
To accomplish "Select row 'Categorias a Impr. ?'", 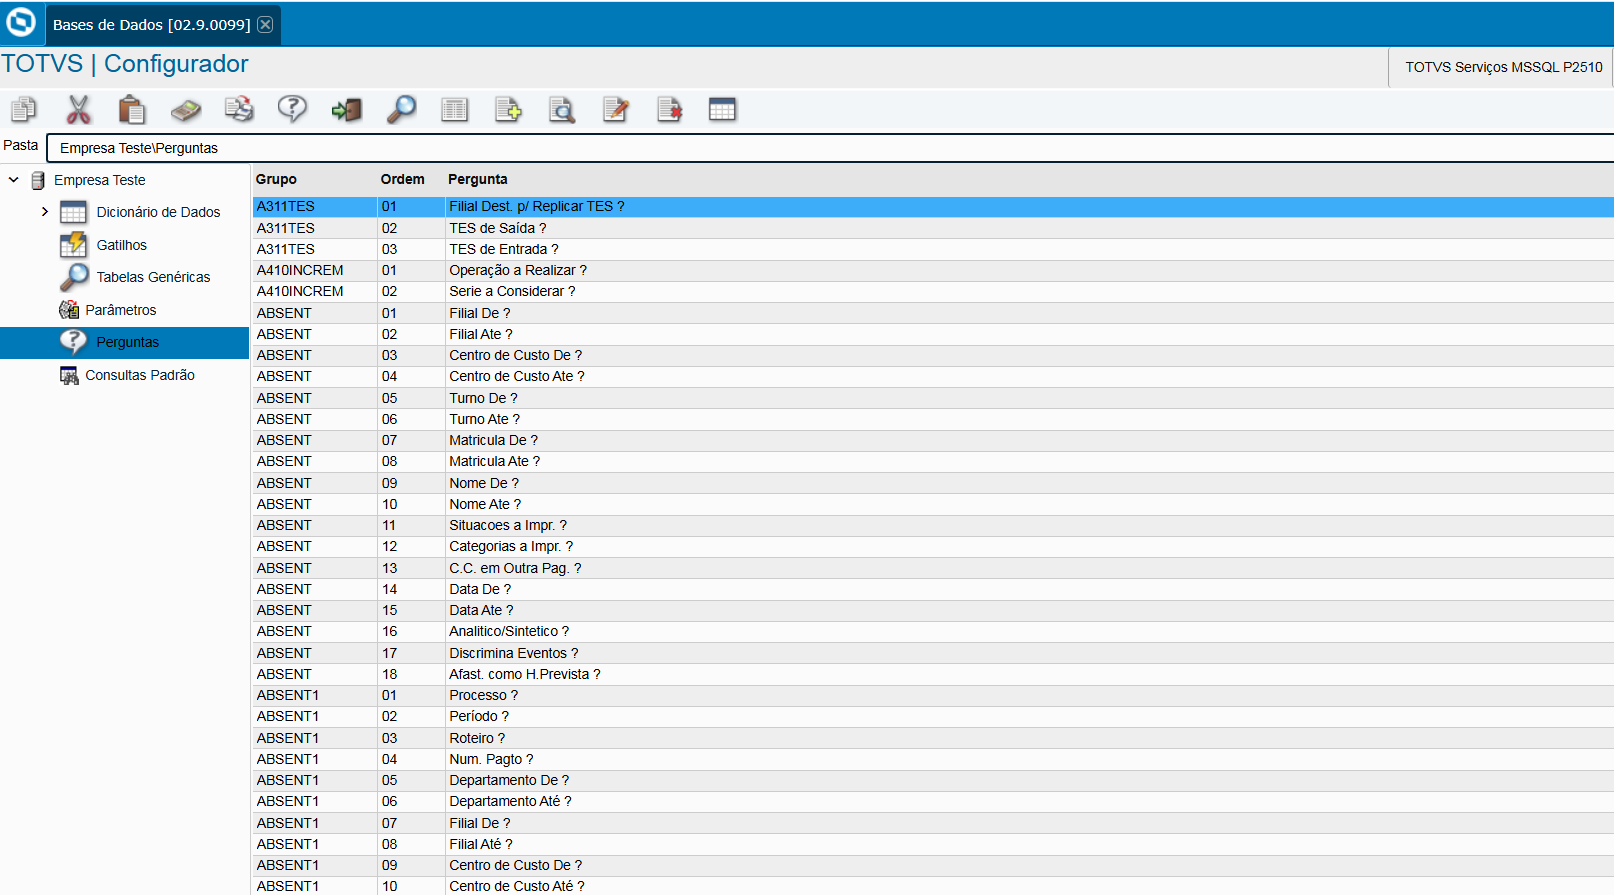I will coord(932,546).
